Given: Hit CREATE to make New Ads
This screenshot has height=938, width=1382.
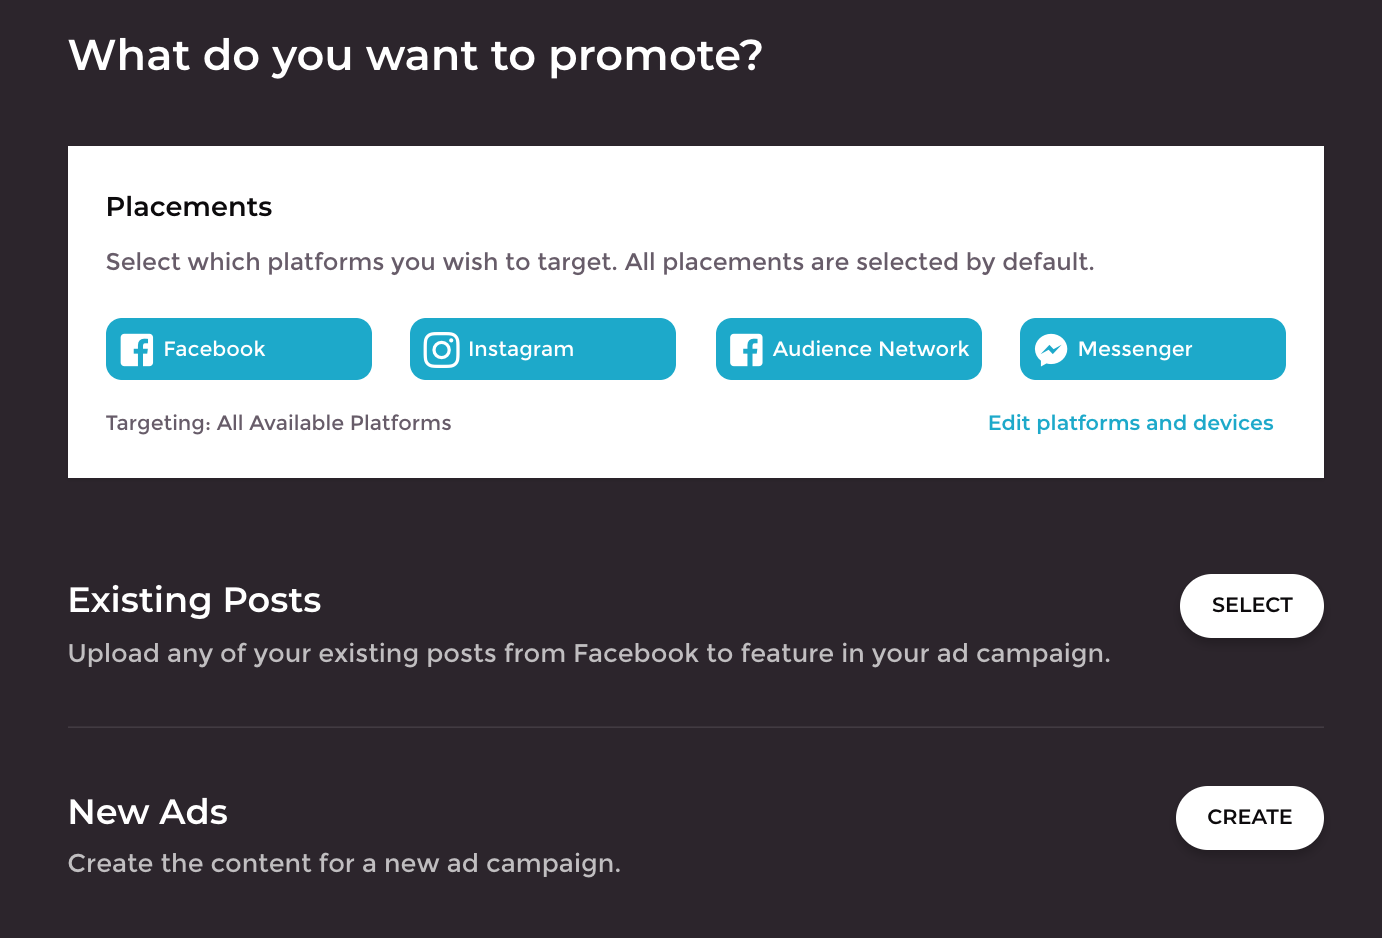Looking at the screenshot, I should [1250, 818].
